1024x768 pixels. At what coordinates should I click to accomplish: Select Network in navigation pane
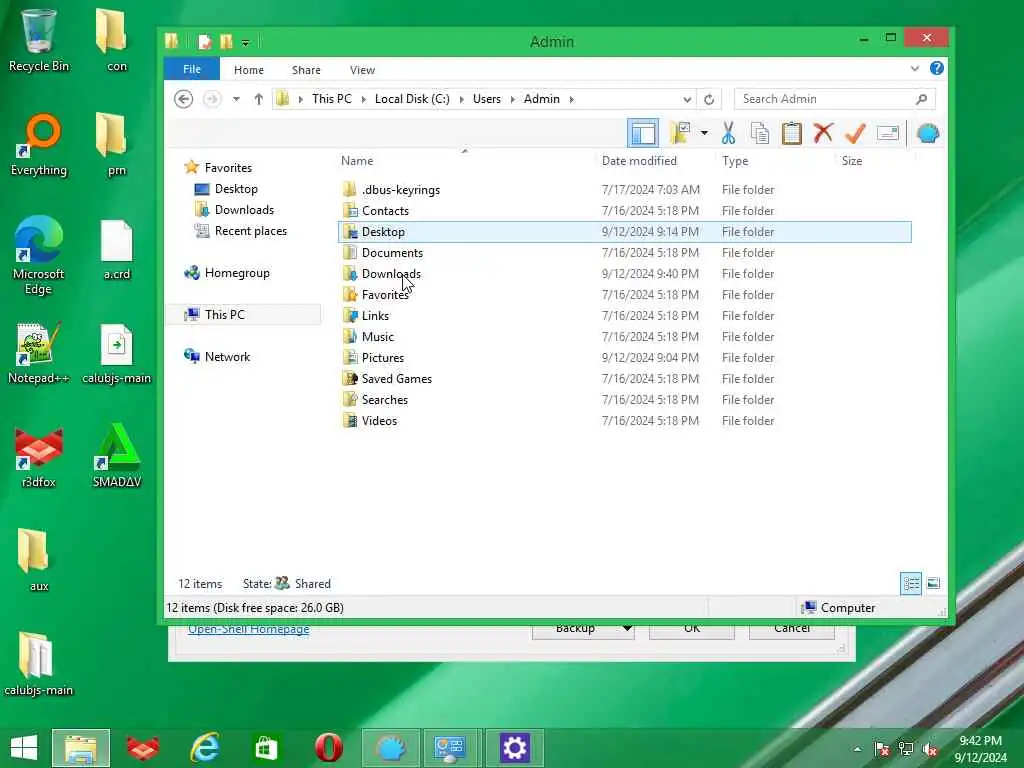227,357
